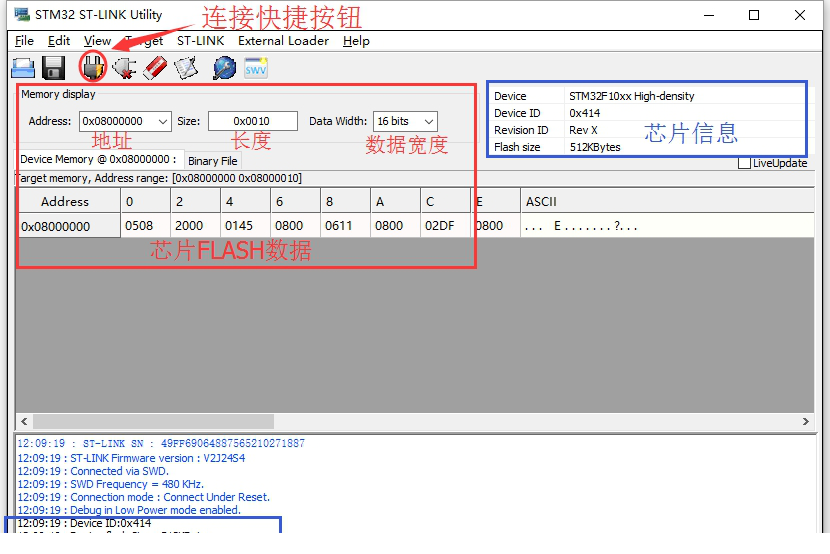
Task: Open the SWV viewer icon
Action: pos(256,68)
